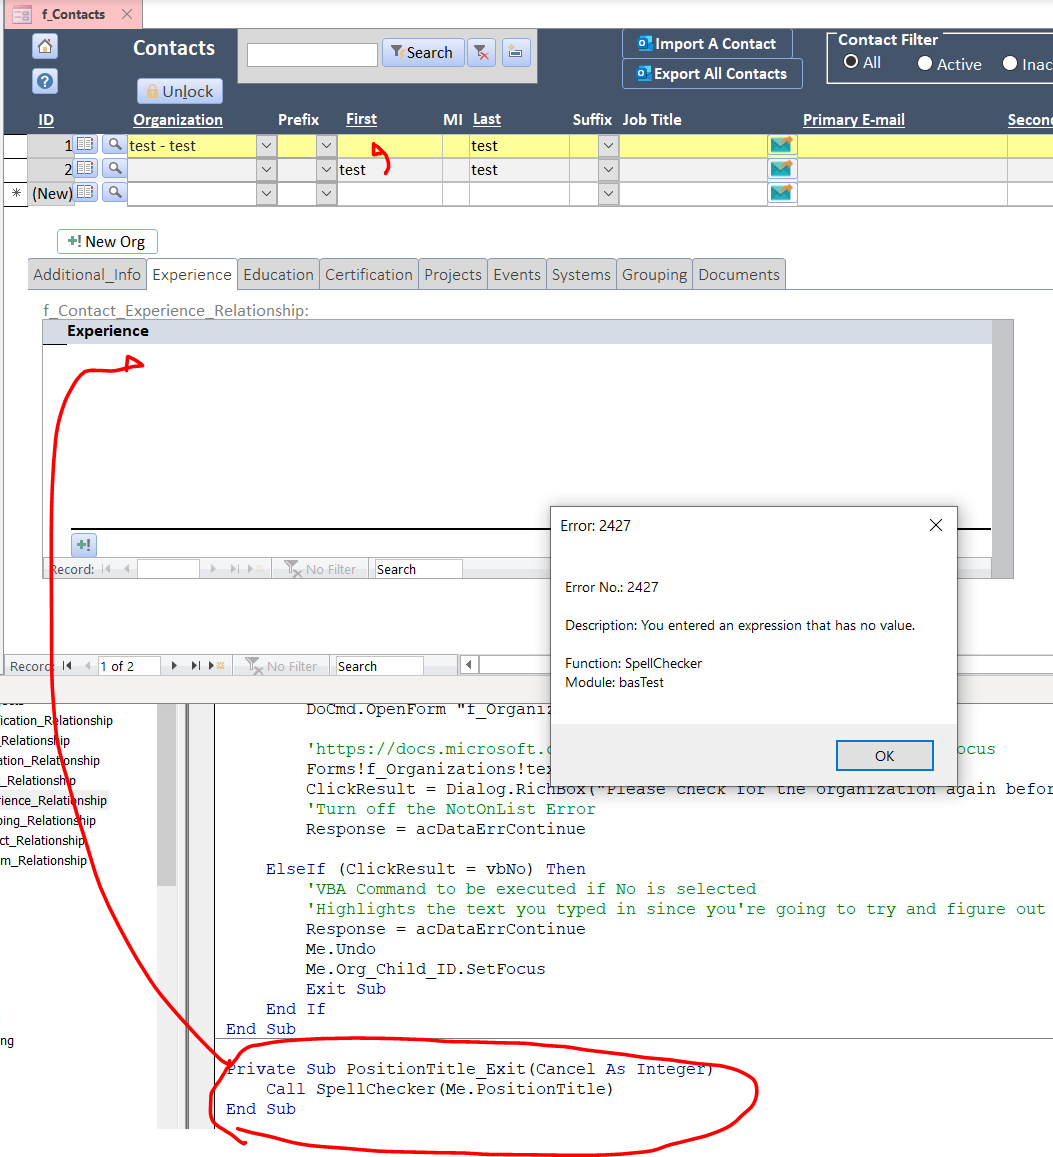Expand Prefix dropdown for contact 2

coord(326,169)
